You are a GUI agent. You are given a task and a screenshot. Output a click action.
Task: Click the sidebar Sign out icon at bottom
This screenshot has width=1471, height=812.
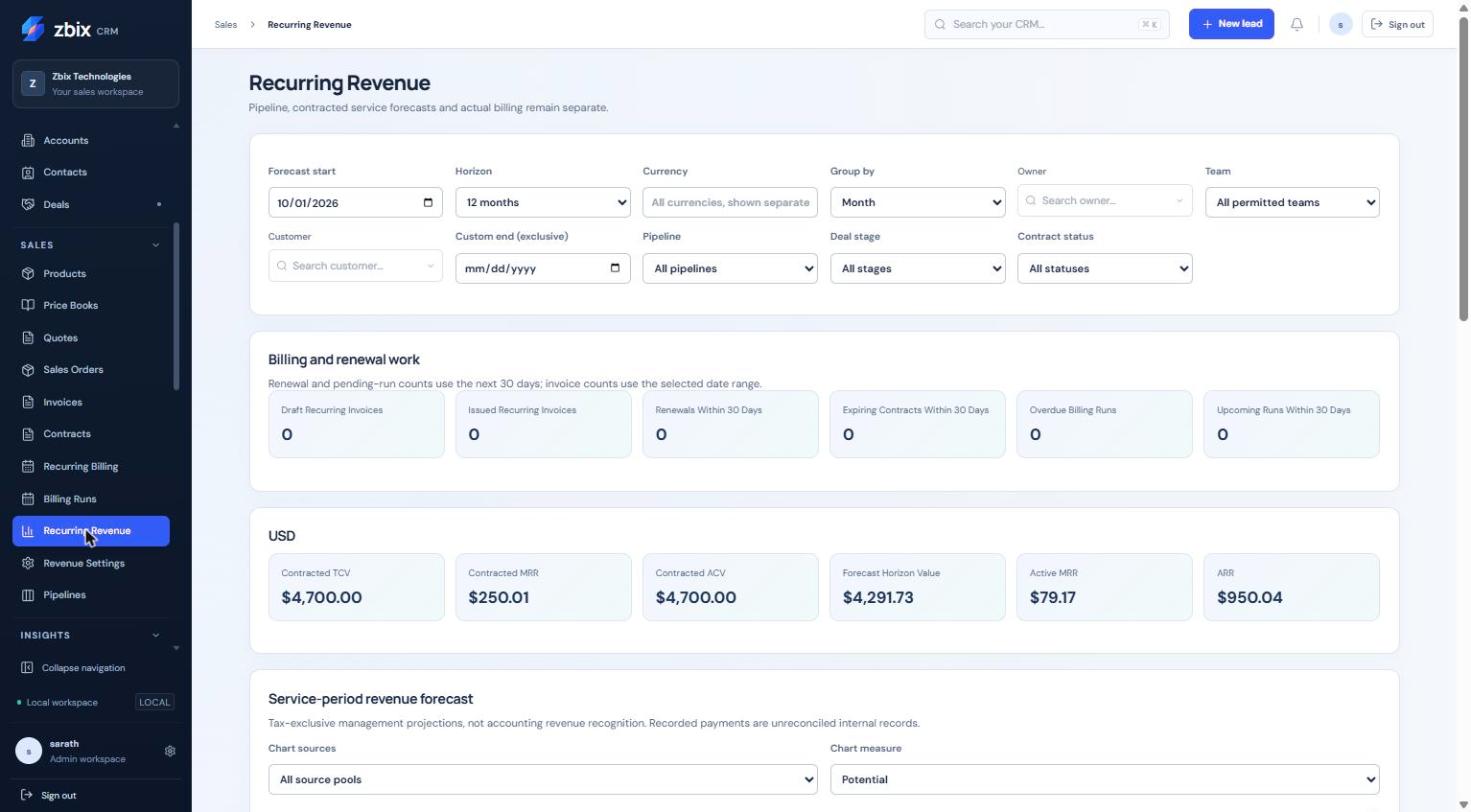[27, 795]
